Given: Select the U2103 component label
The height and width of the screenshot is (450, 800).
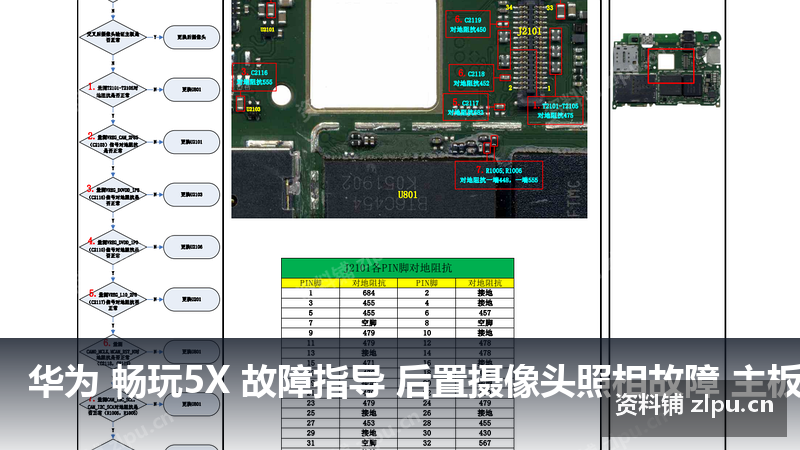Looking at the screenshot, I should pyautogui.click(x=253, y=109).
